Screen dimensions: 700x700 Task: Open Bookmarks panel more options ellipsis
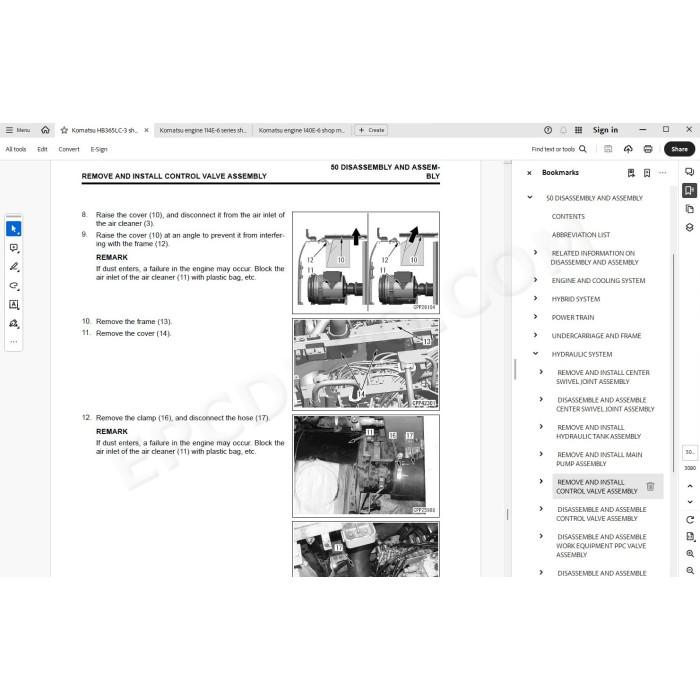tap(662, 173)
